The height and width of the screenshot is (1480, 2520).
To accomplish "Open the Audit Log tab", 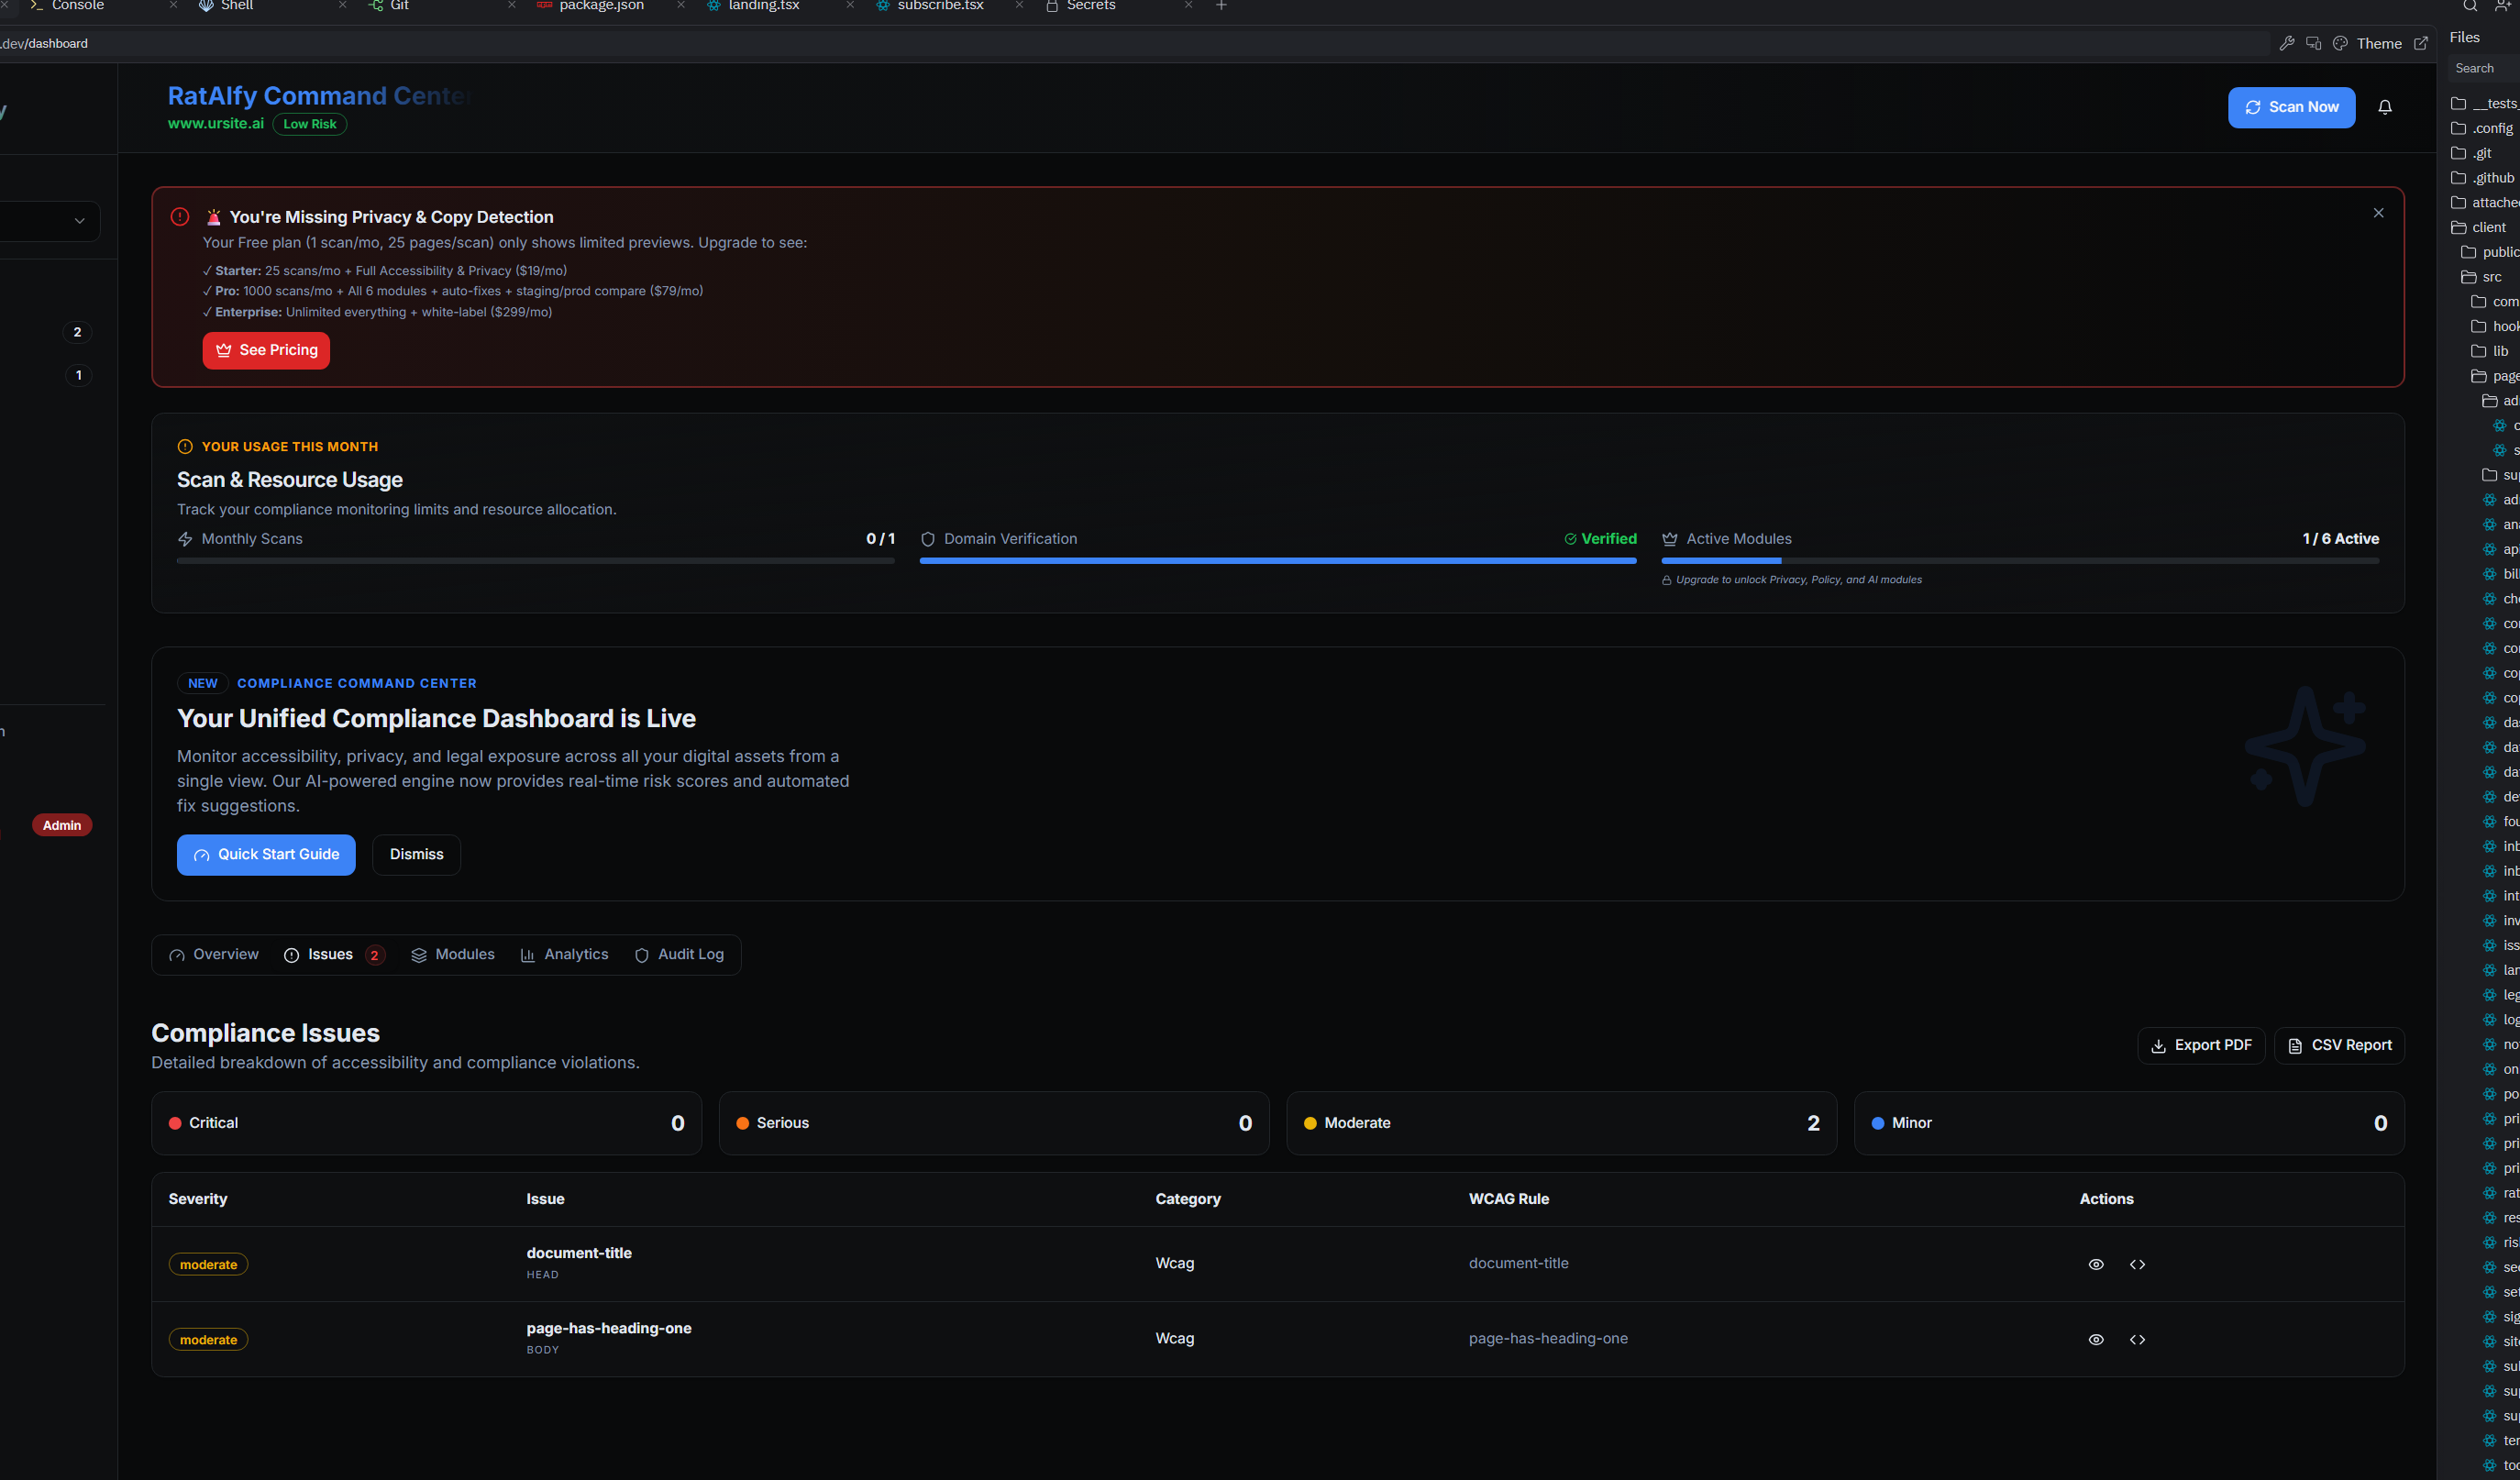I will coord(679,954).
